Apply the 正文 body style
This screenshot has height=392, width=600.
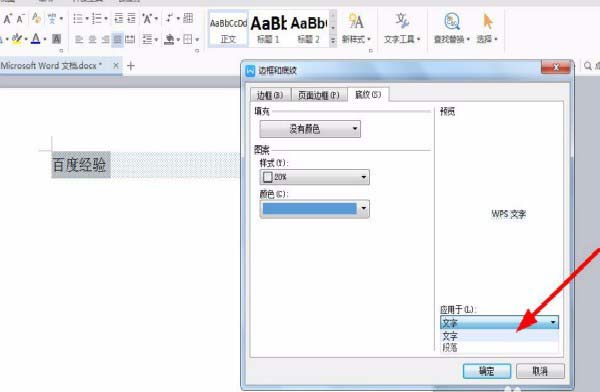coord(228,30)
